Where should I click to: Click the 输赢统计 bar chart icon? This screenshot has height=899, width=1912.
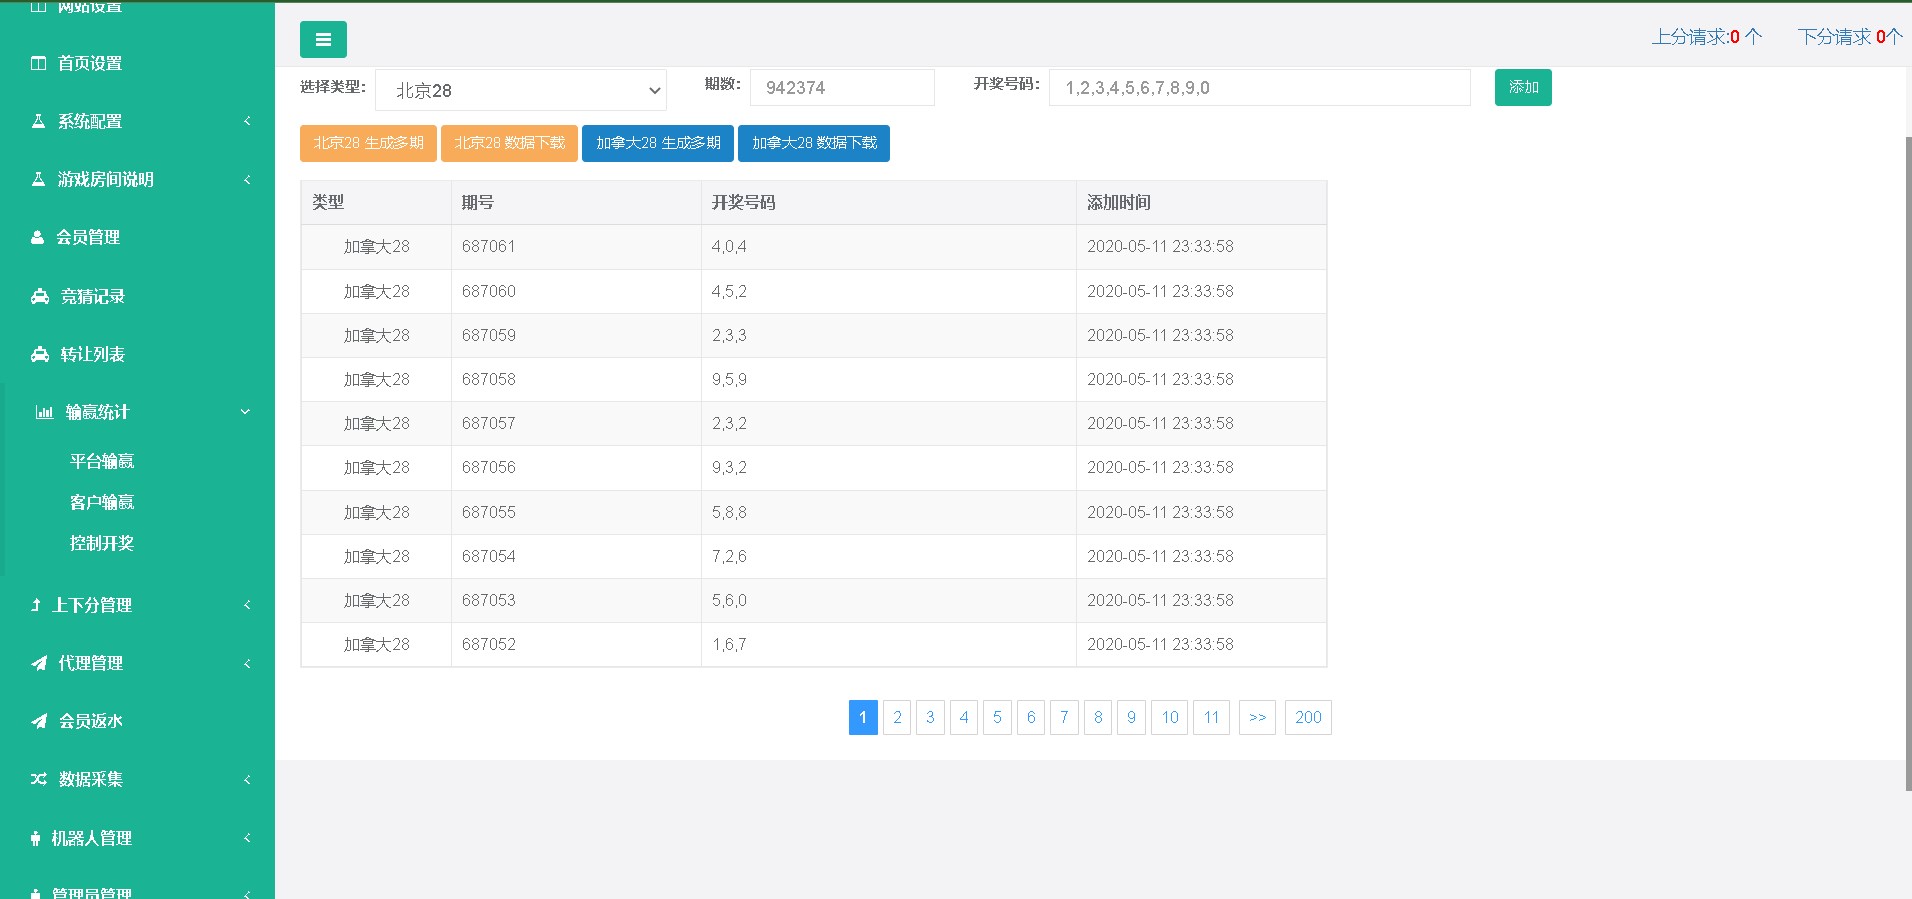pos(44,412)
